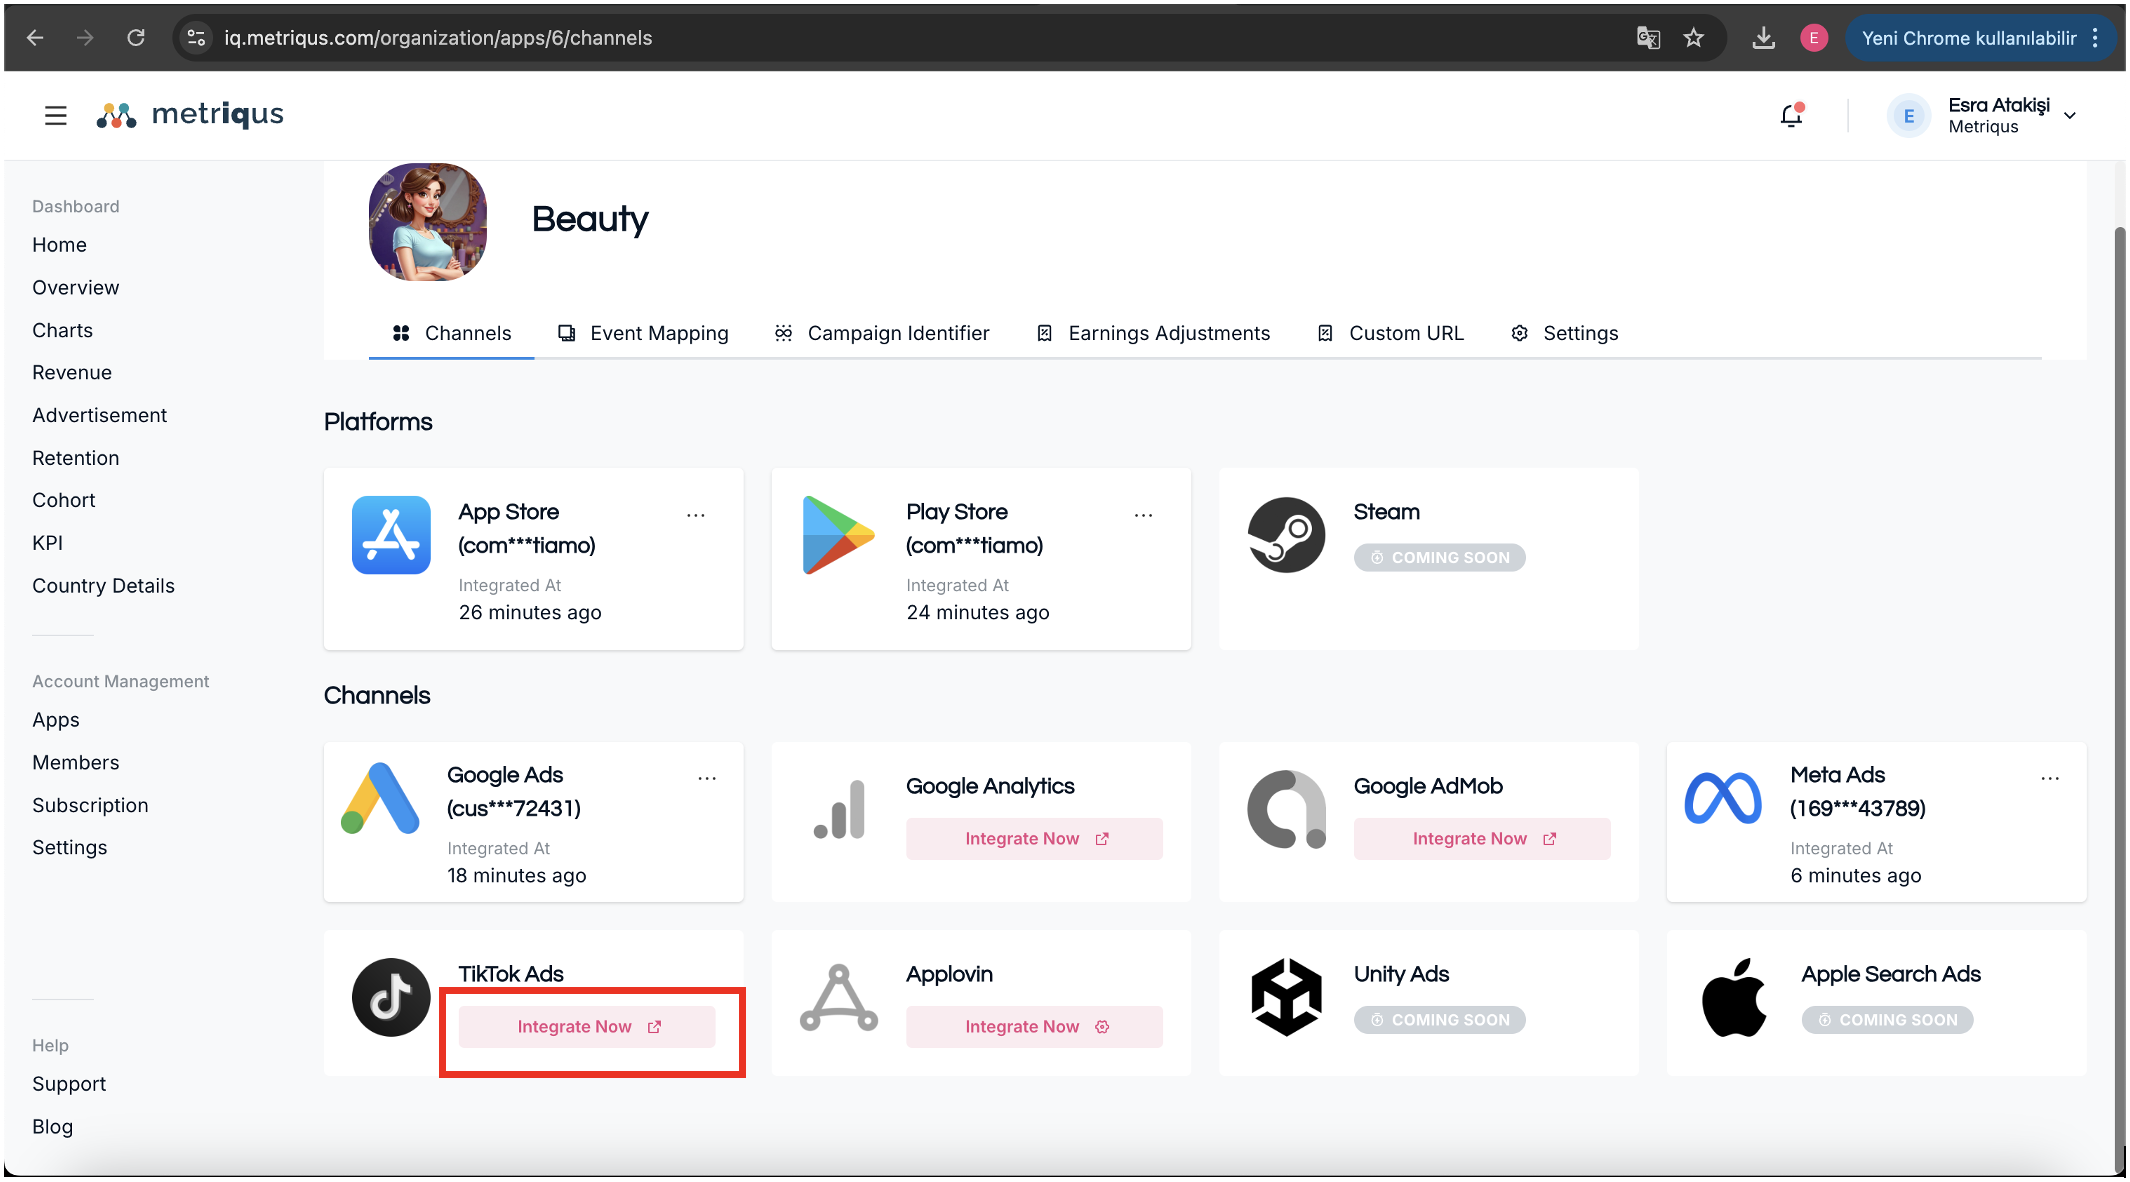Click Yeni Chrome kullanılabilir update button

[x=1968, y=38]
